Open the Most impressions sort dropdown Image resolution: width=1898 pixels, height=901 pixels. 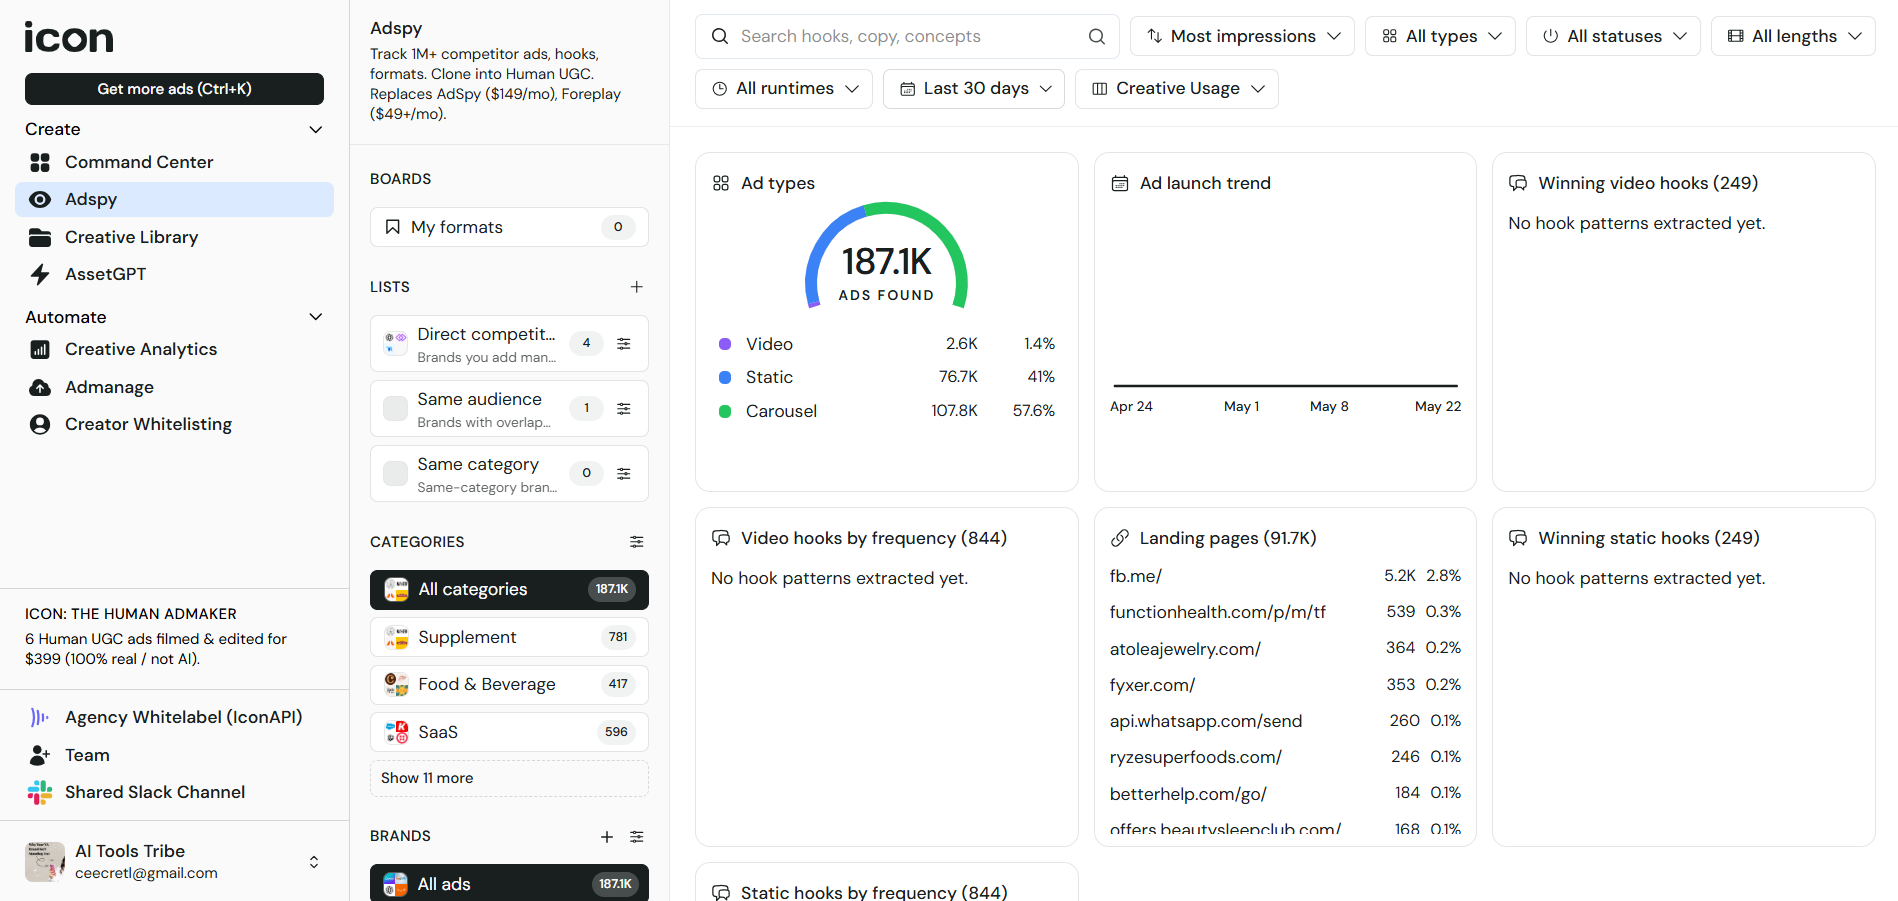(x=1242, y=36)
